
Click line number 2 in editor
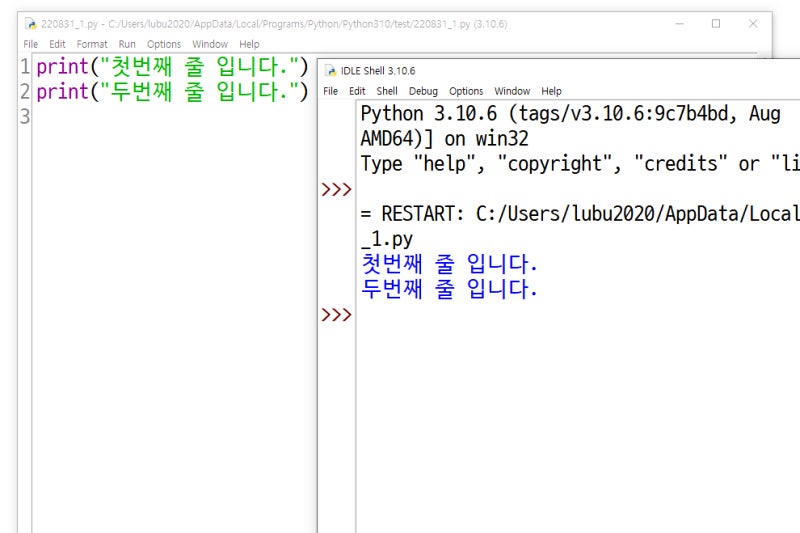tap(25, 92)
